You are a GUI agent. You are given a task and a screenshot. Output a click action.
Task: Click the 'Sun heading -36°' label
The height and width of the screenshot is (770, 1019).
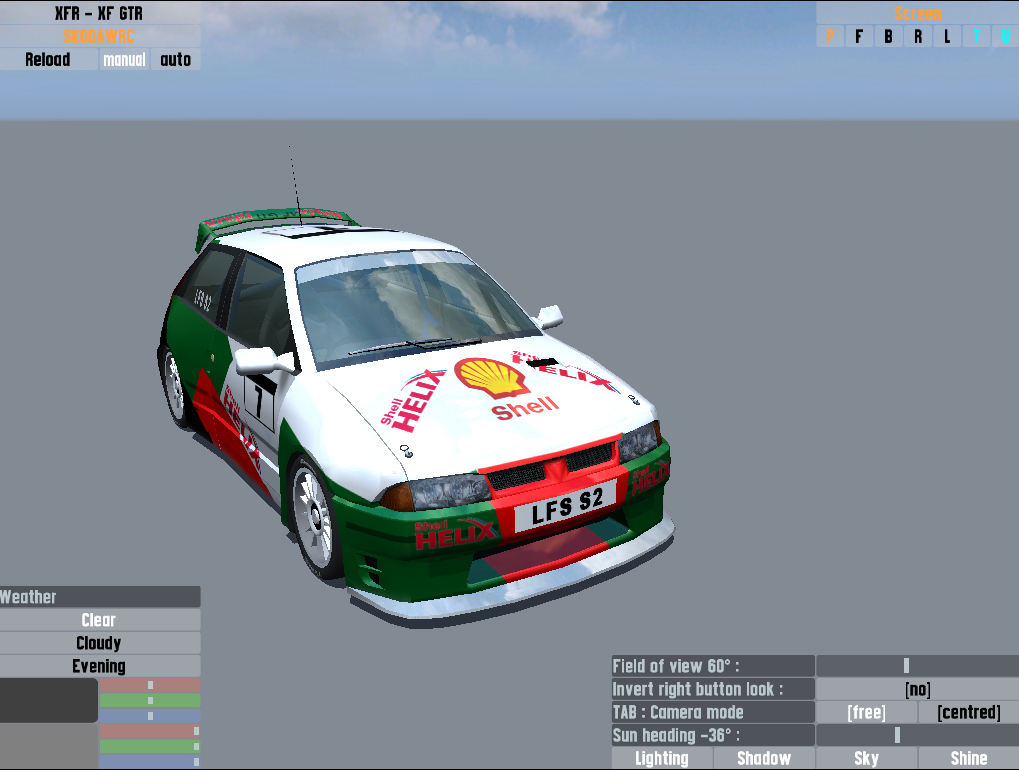click(x=713, y=735)
